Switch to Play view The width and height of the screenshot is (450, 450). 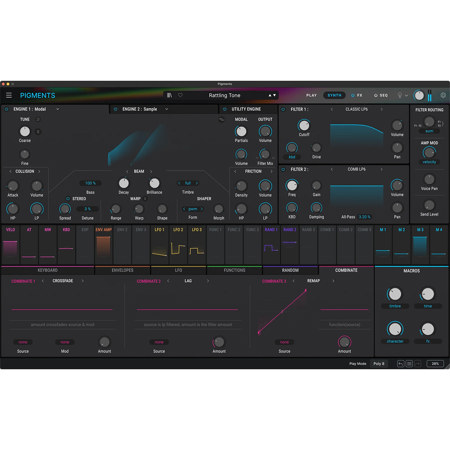tap(311, 95)
